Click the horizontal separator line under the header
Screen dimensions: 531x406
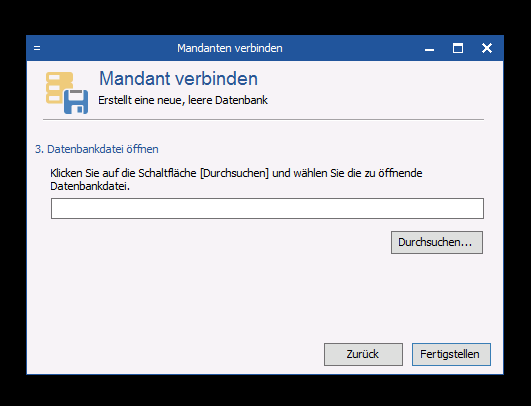[x=263, y=120]
